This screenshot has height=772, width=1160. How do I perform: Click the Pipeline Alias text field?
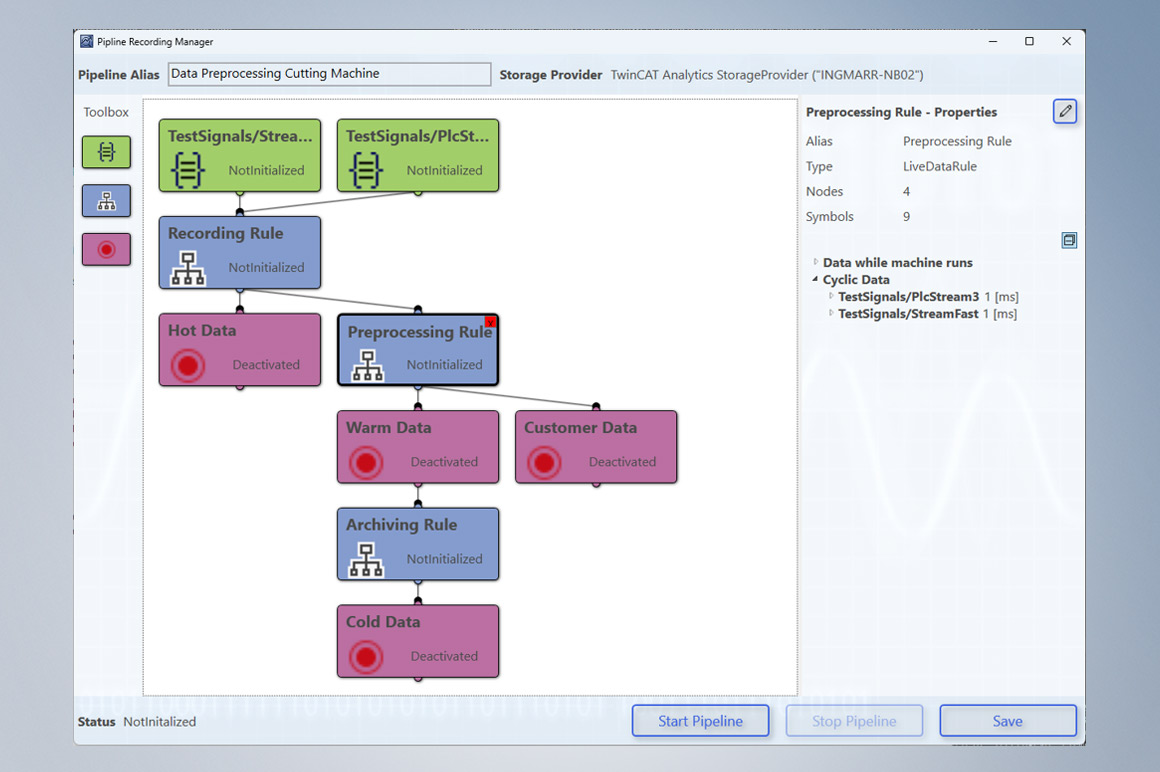329,74
